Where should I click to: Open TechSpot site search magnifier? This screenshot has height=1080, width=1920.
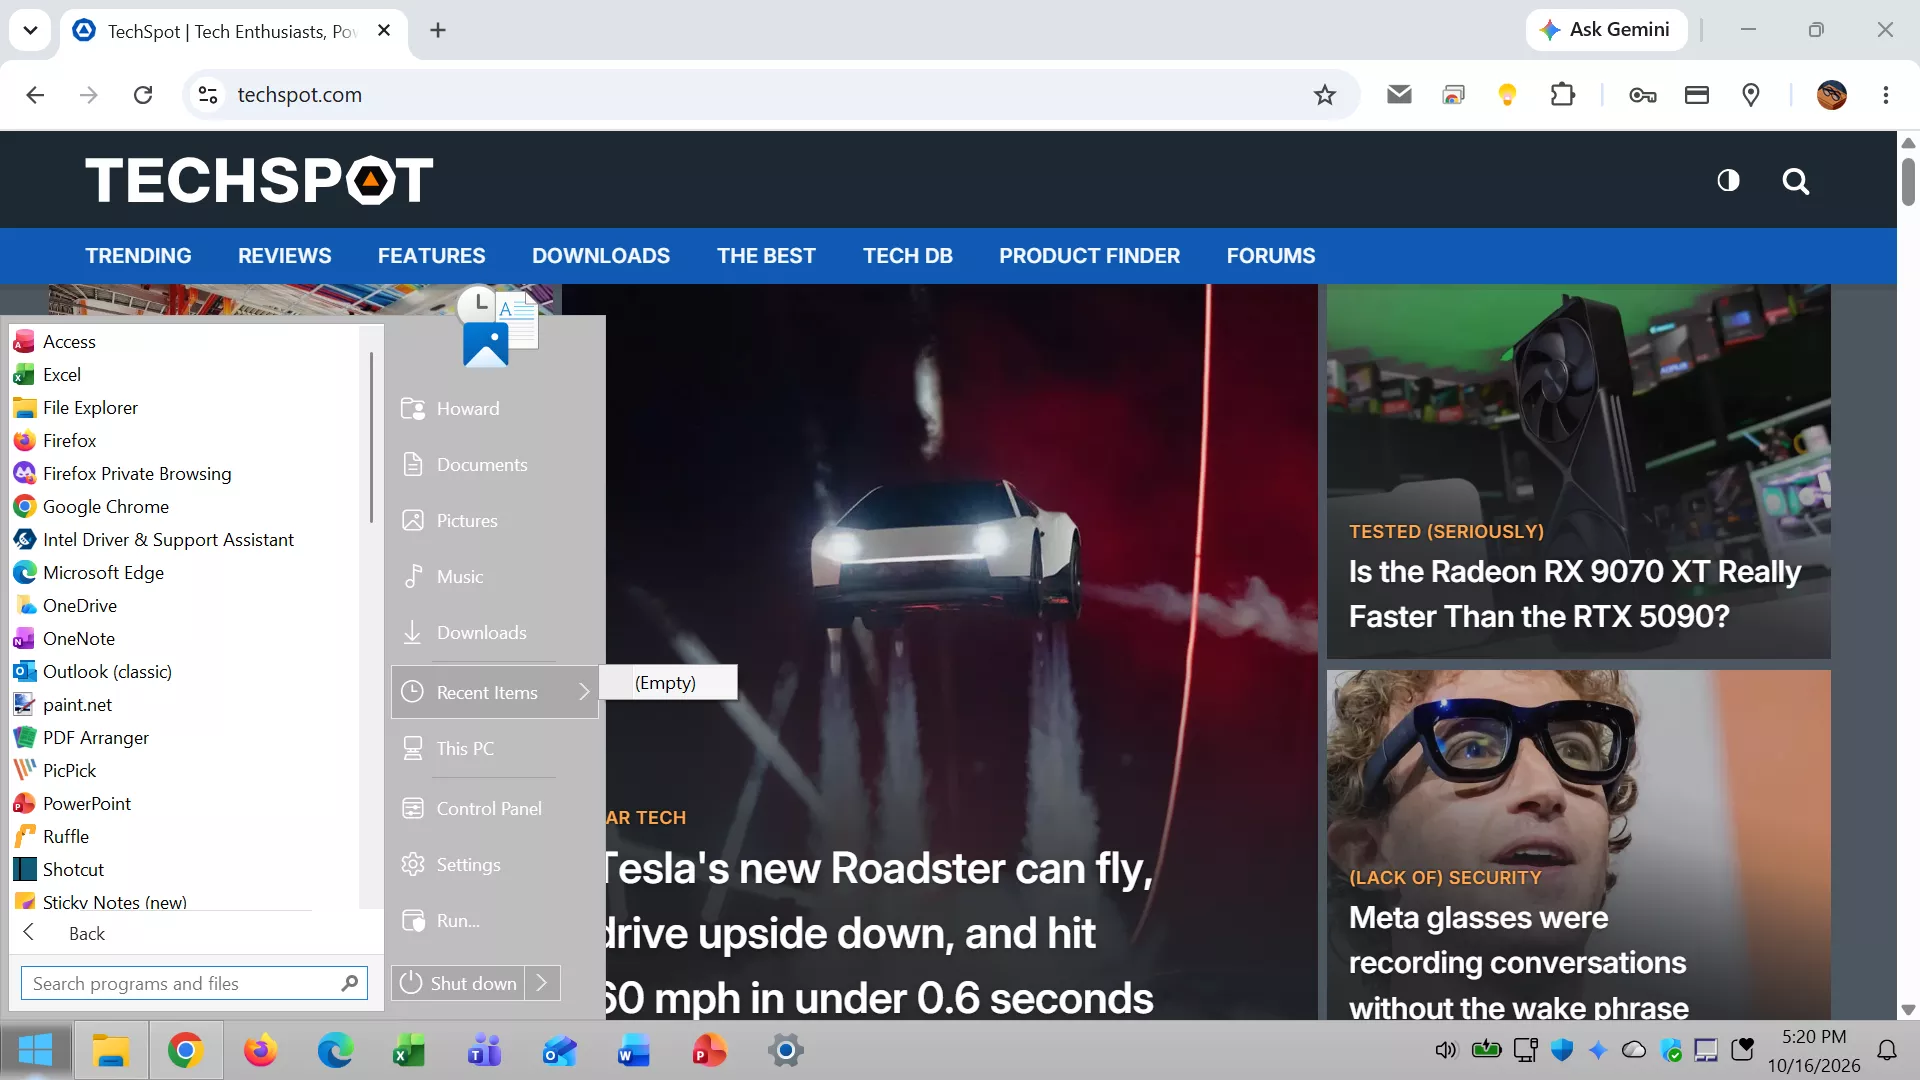[x=1796, y=181]
